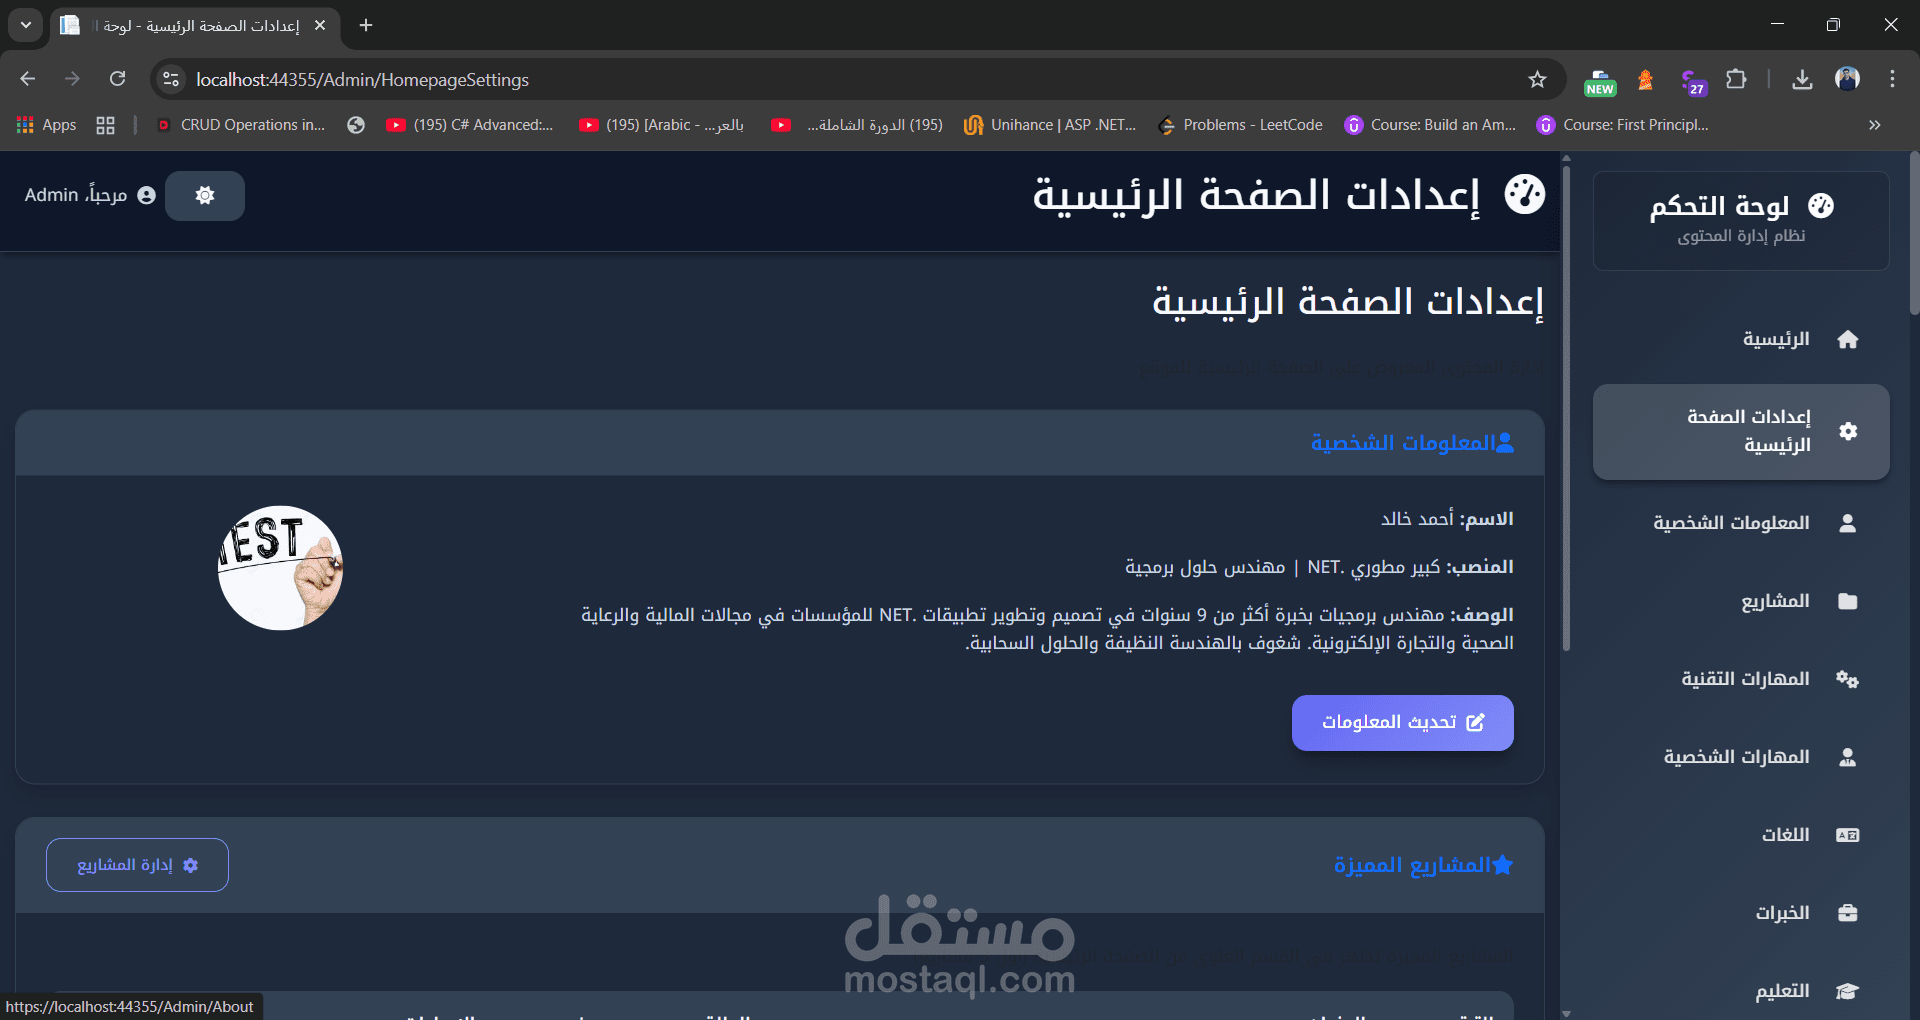Open the Apps bookmark shortcut
Viewport: 1920px width, 1020px height.
47,125
